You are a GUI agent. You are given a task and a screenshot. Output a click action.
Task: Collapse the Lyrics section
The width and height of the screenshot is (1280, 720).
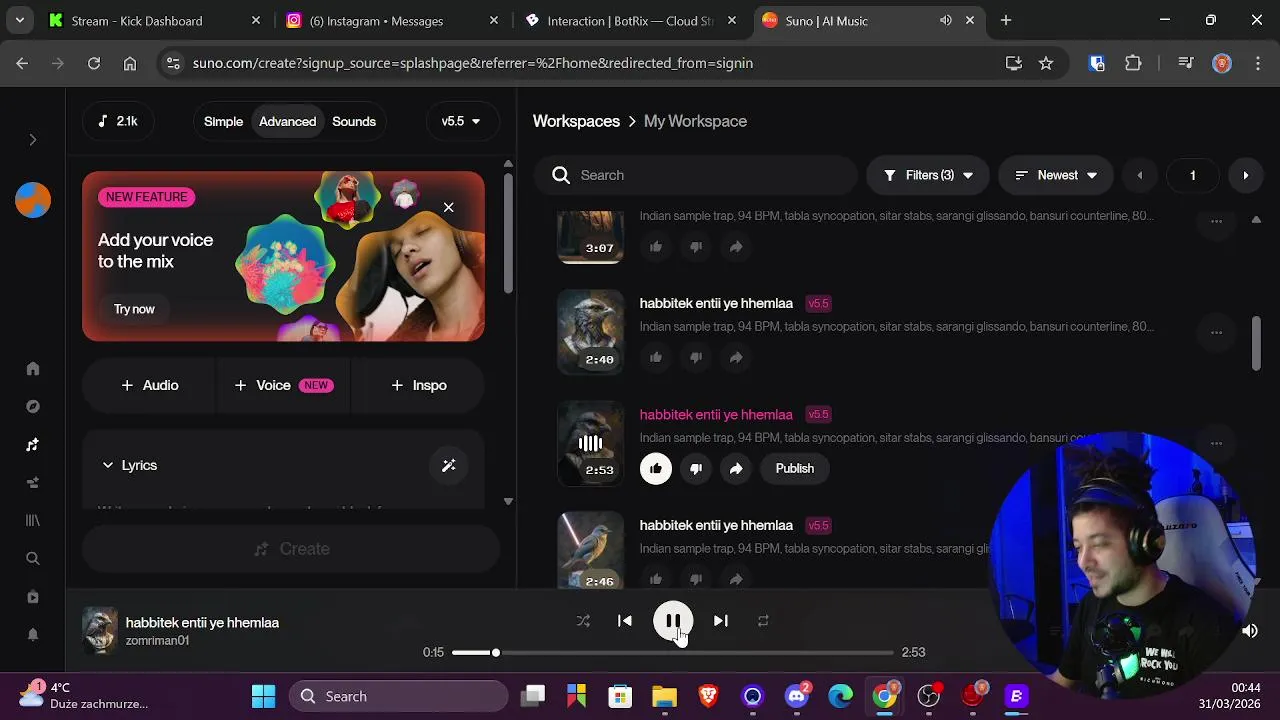point(129,465)
